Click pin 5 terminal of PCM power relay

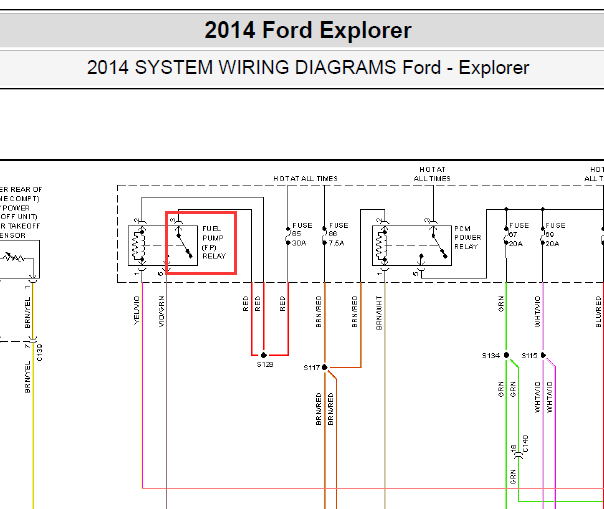[x=421, y=269]
